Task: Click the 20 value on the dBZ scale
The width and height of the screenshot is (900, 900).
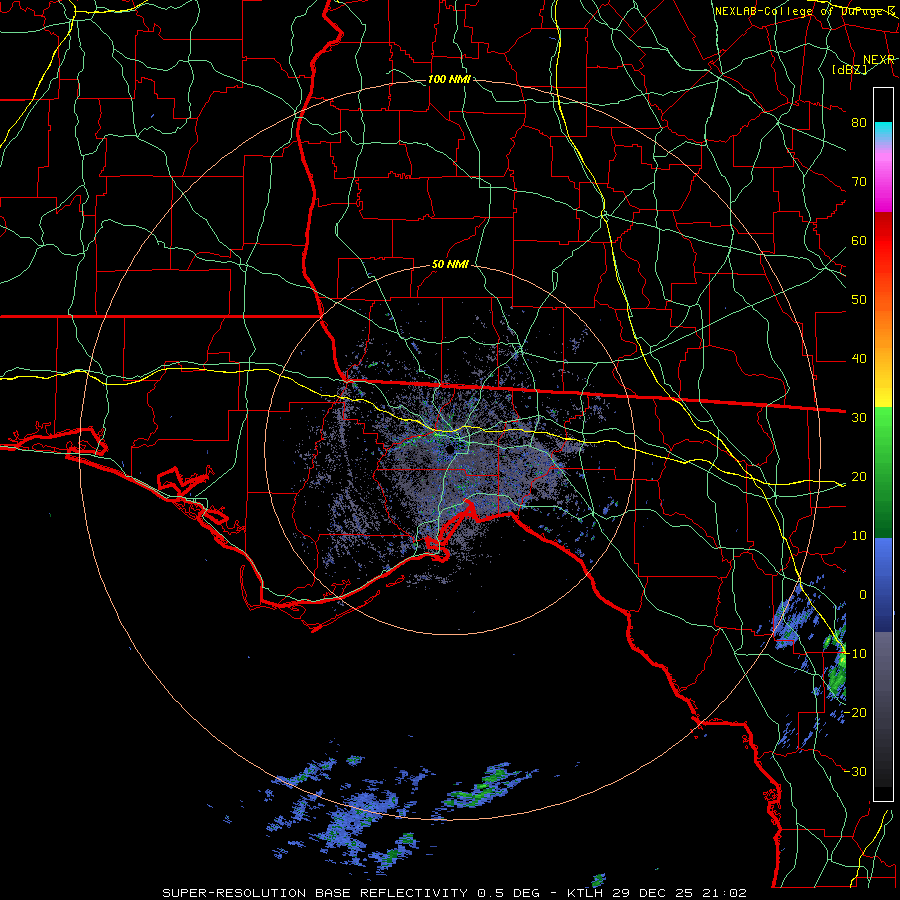Action: (859, 477)
